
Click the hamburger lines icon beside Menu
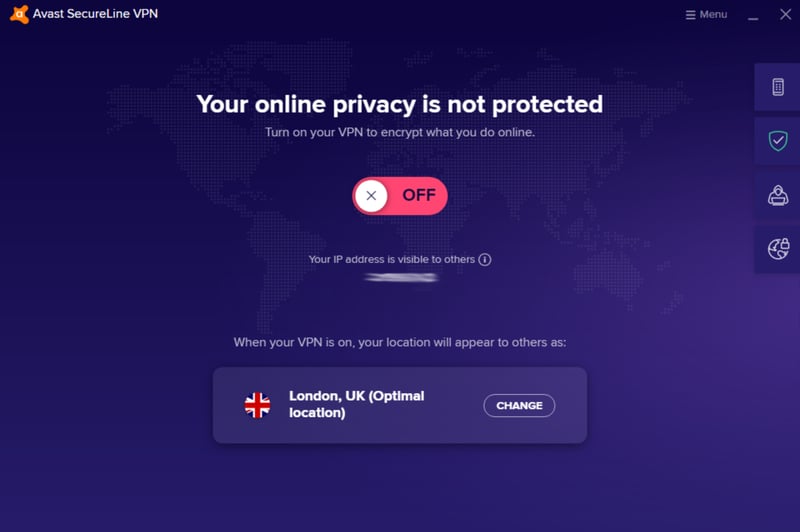(x=690, y=15)
